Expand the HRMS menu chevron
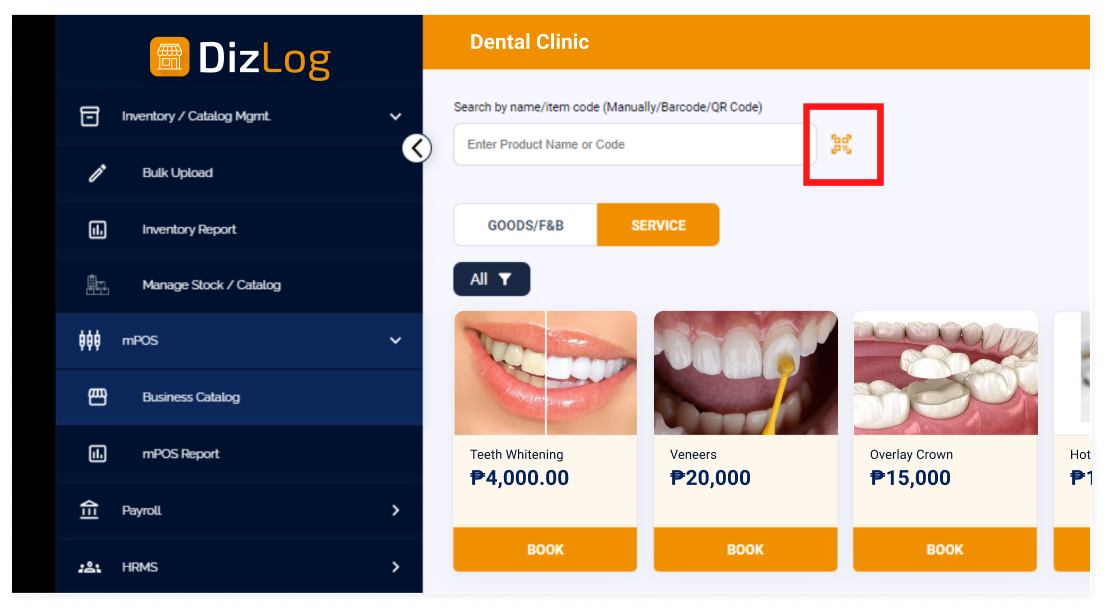This screenshot has height=612, width=1108. coord(395,567)
